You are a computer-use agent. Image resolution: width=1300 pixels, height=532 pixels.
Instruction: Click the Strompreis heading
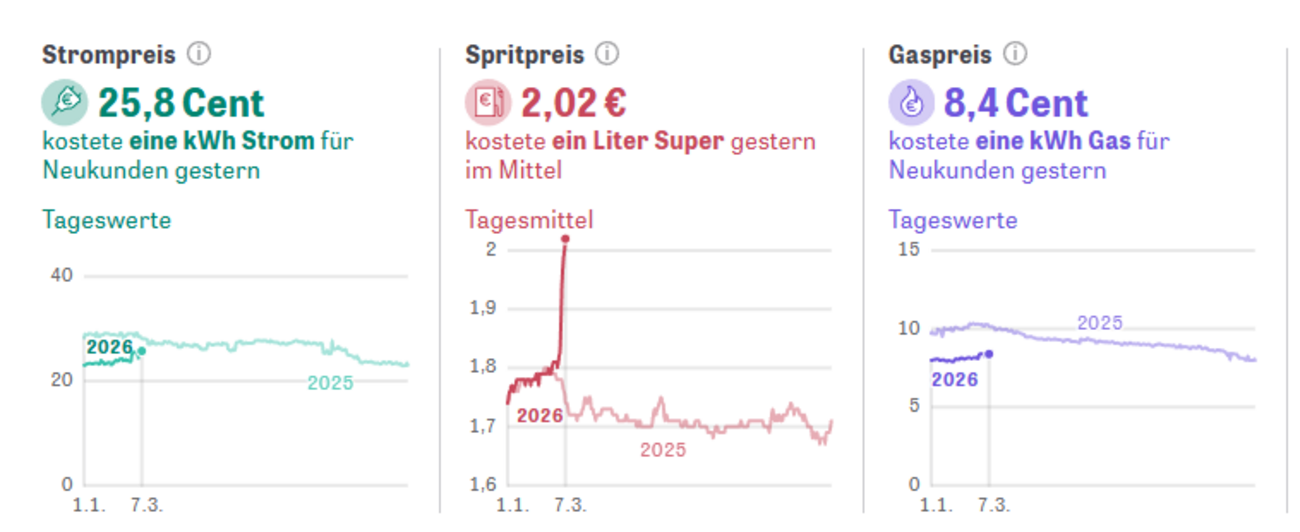tap(109, 54)
